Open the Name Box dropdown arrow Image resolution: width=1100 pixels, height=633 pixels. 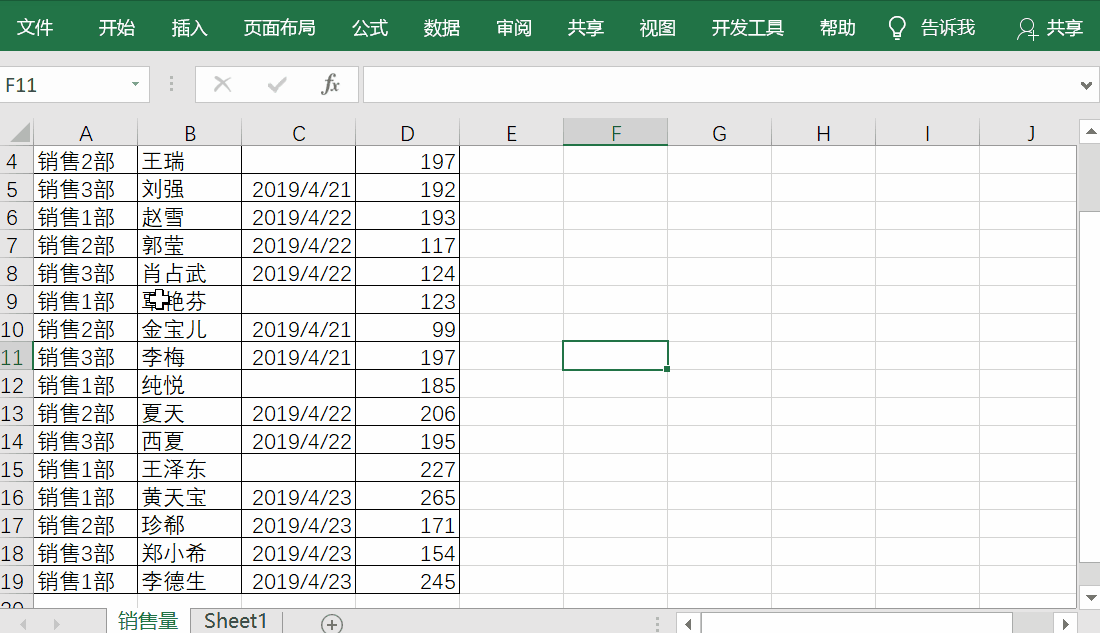pyautogui.click(x=135, y=84)
